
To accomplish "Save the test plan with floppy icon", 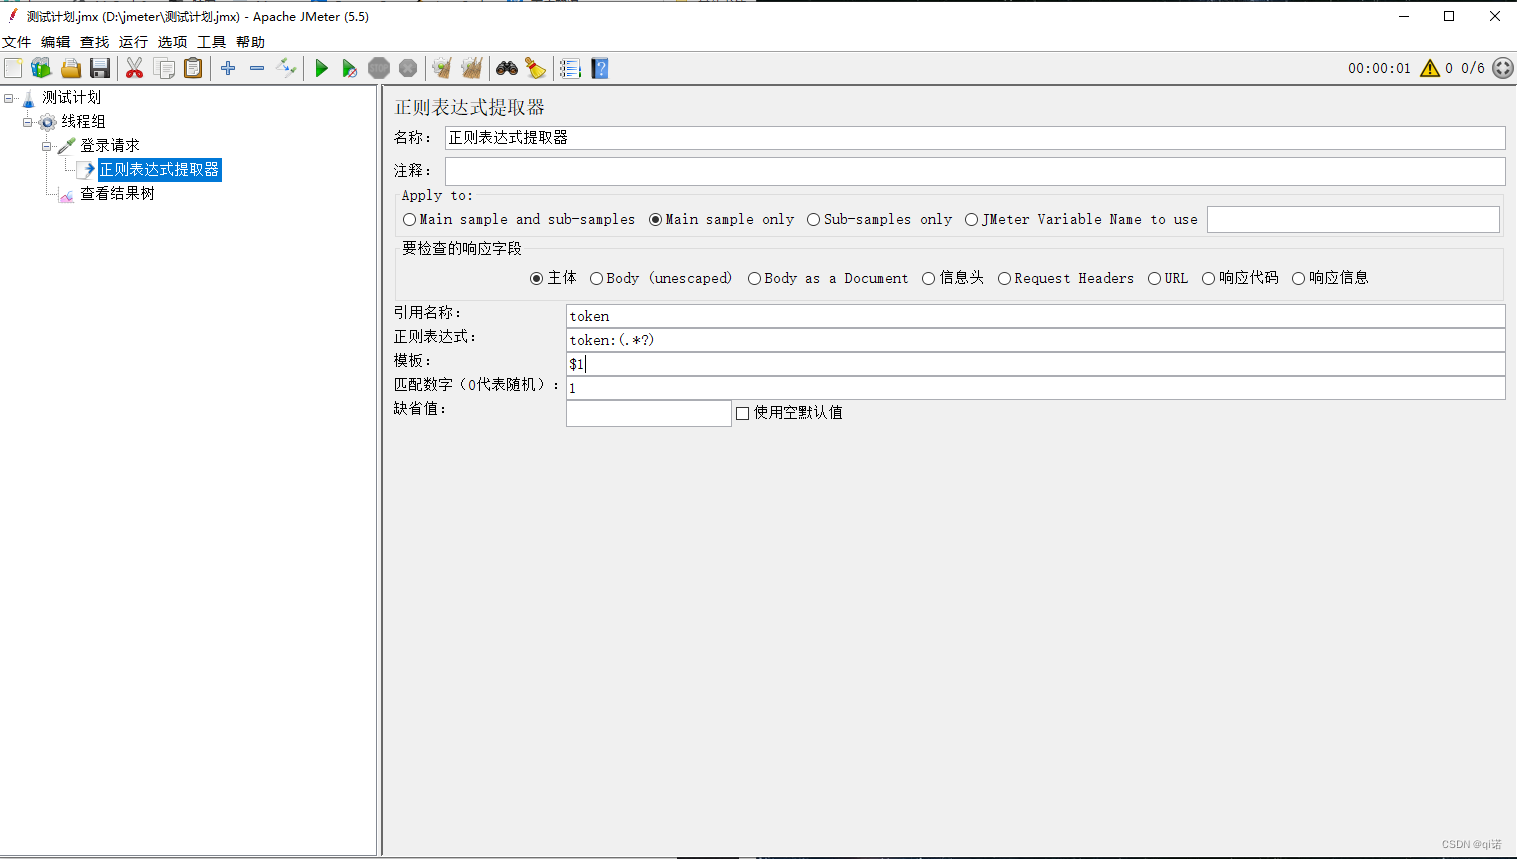I will click(x=100, y=68).
